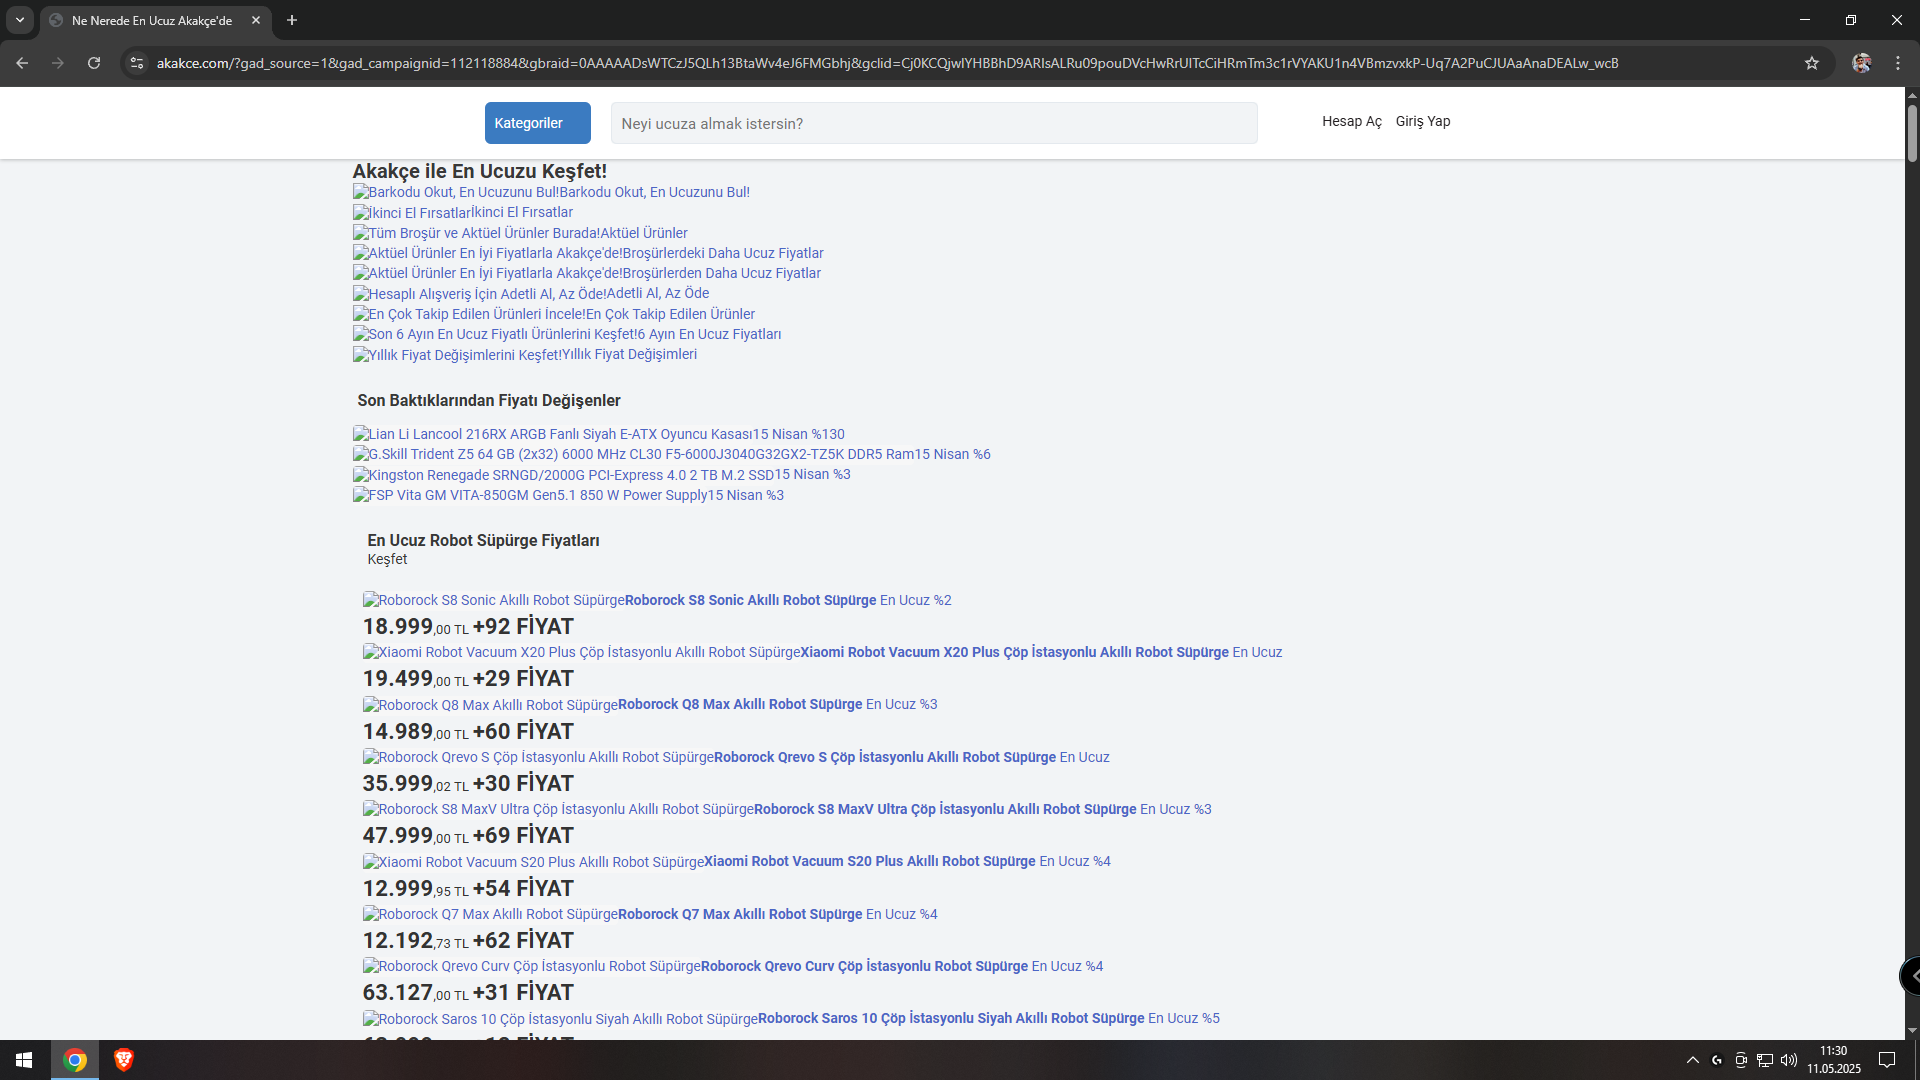Open Roborock Q8 Max Akıllı Robot Süpürge
Screen dimensions: 1920x1080
click(650, 704)
